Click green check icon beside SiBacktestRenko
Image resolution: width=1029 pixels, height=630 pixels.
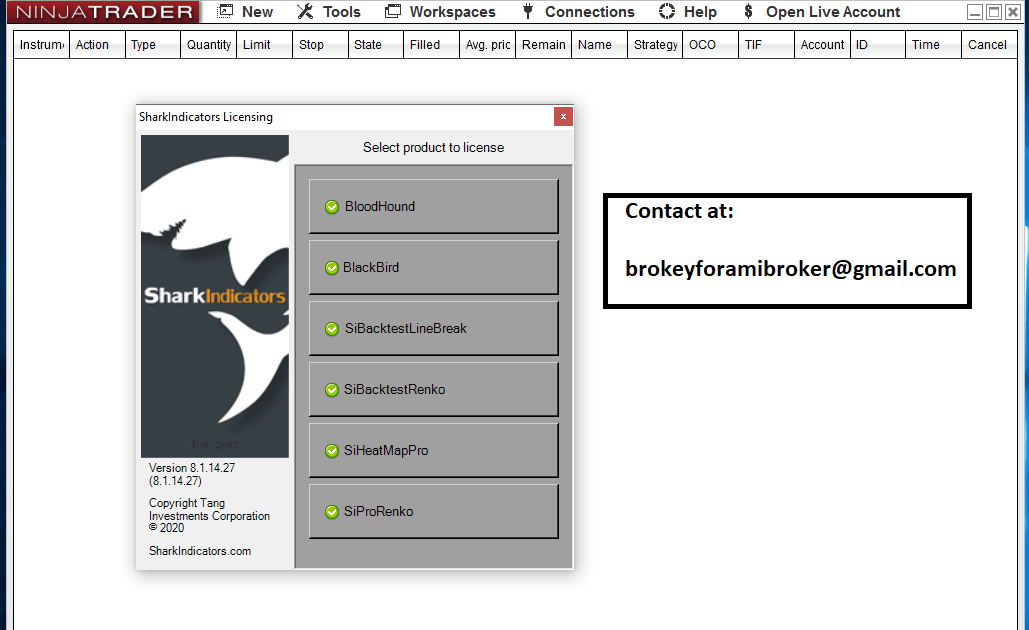(x=332, y=390)
